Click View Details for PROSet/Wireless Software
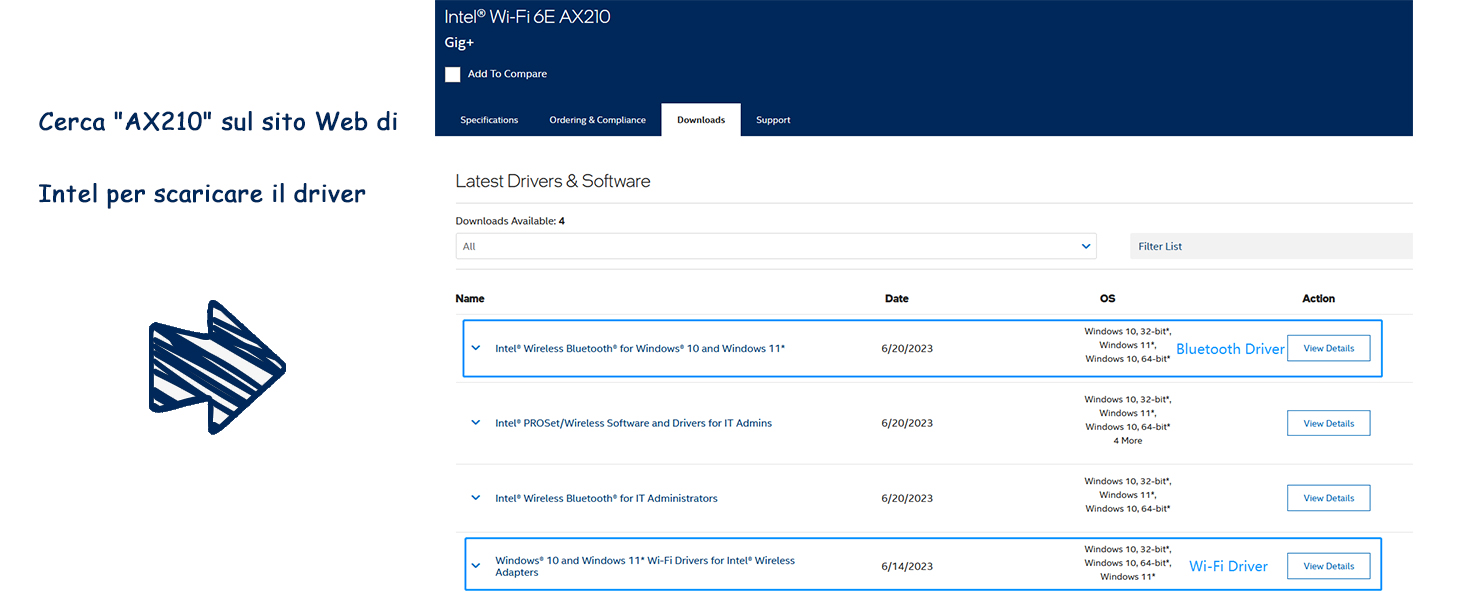1464x600 pixels. 1328,423
